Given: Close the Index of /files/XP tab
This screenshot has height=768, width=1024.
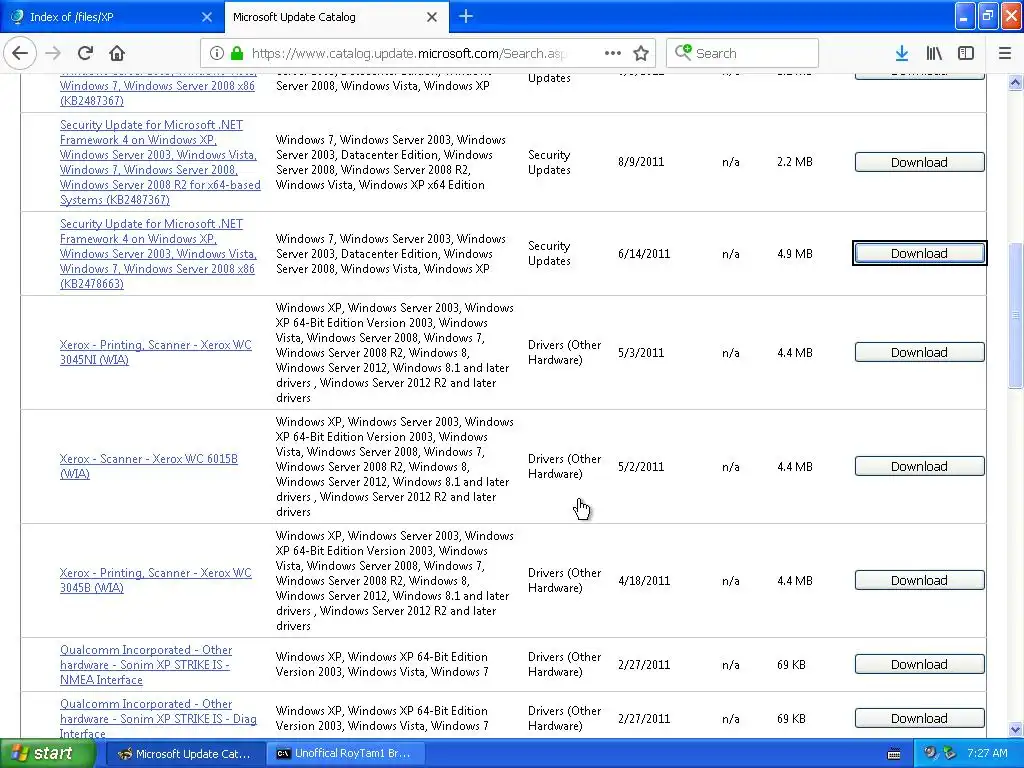Looking at the screenshot, I should [x=207, y=17].
